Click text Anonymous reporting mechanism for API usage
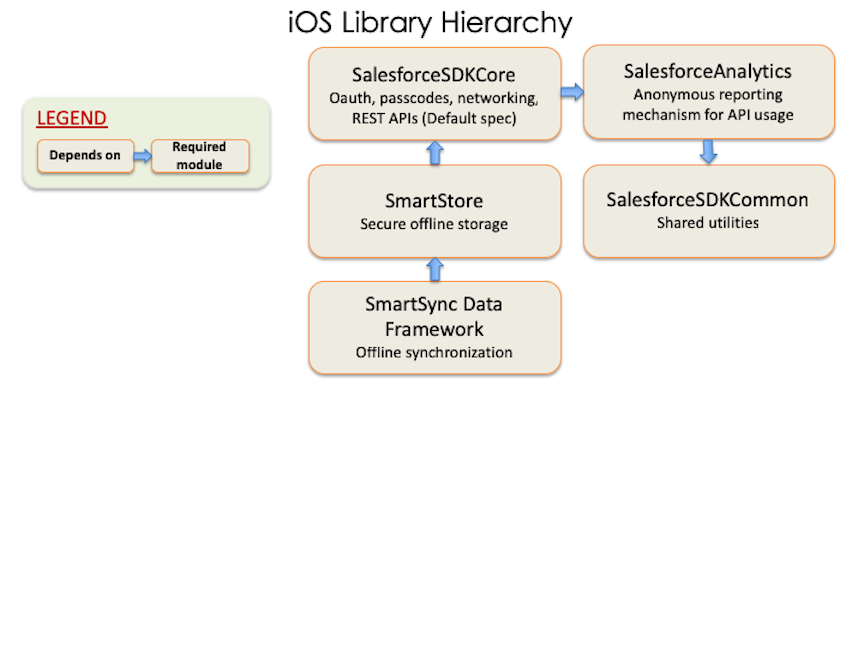Viewport: 864px width, 648px height. (708, 105)
